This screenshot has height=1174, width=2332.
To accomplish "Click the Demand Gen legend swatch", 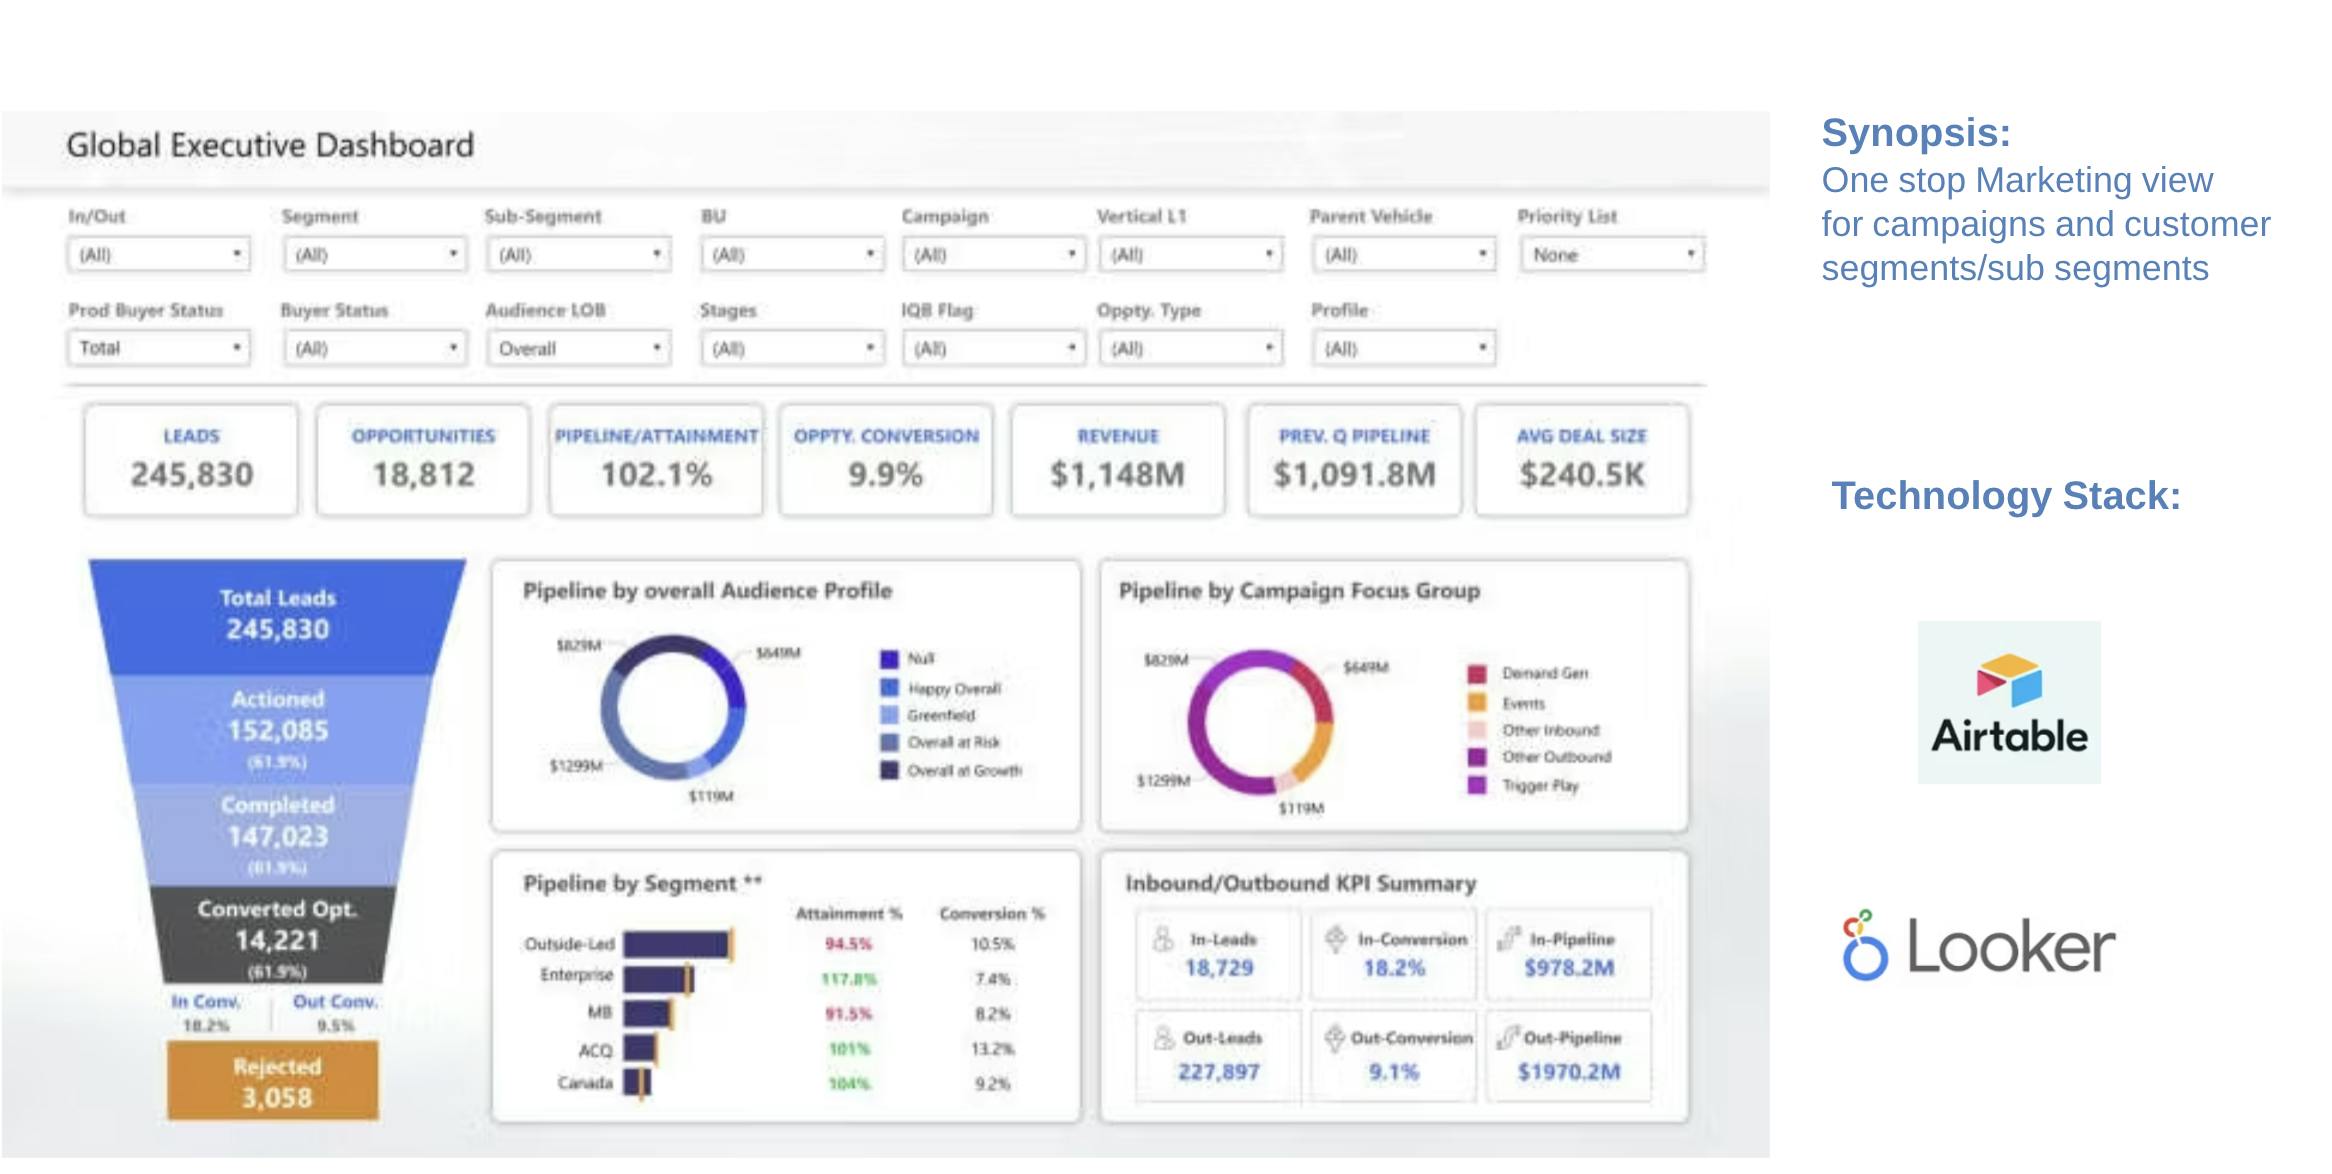I will pos(1477,674).
